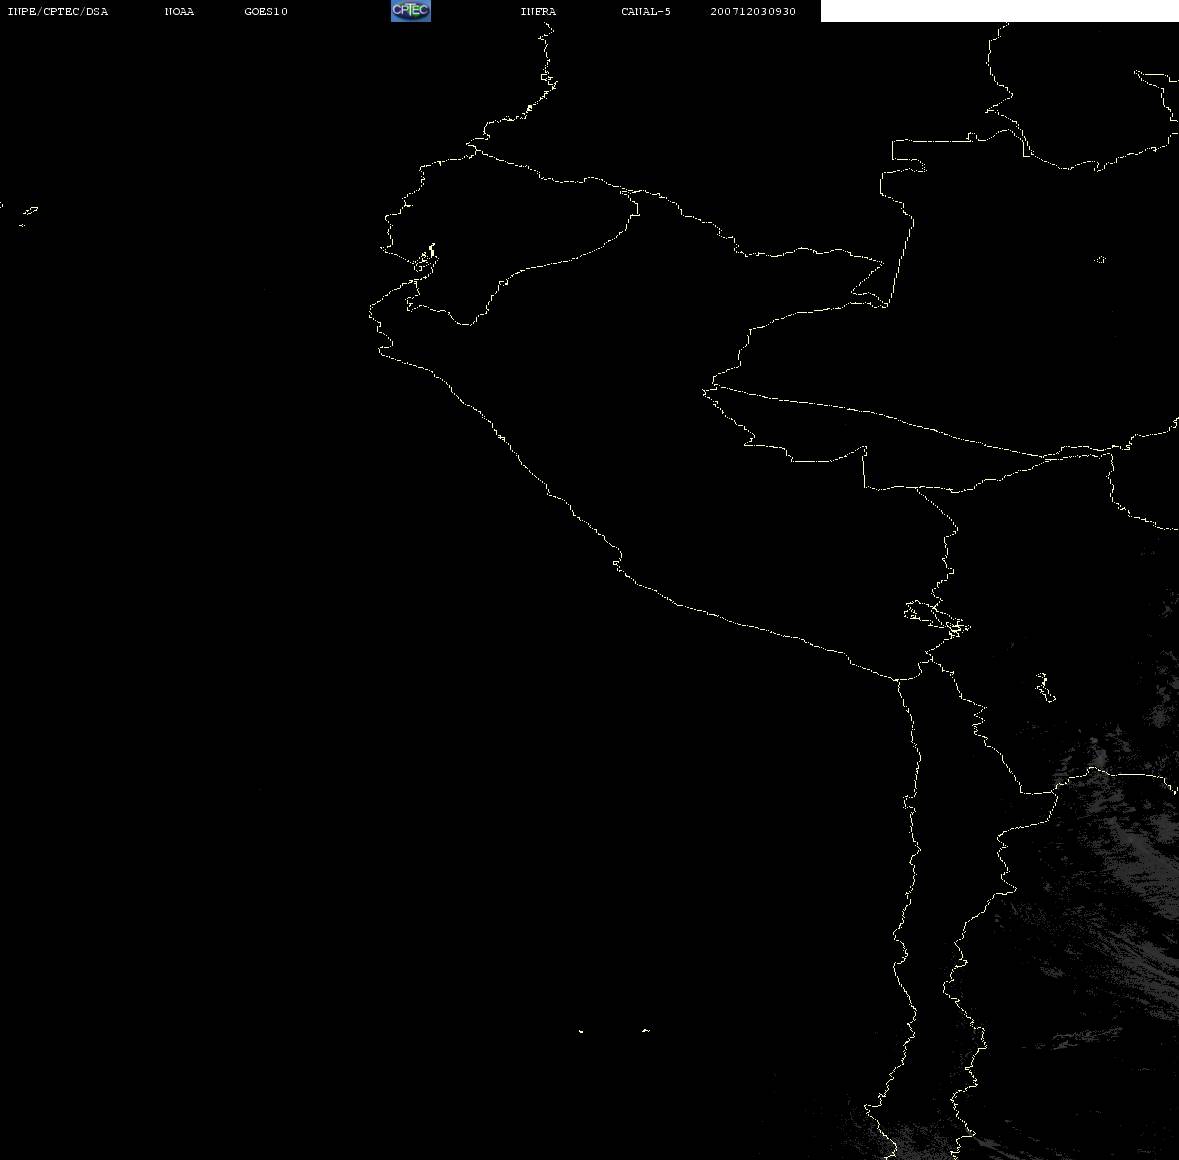Viewport: 1179px width, 1160px height.
Task: Click the CANAL-5 channel label
Action: tap(645, 12)
